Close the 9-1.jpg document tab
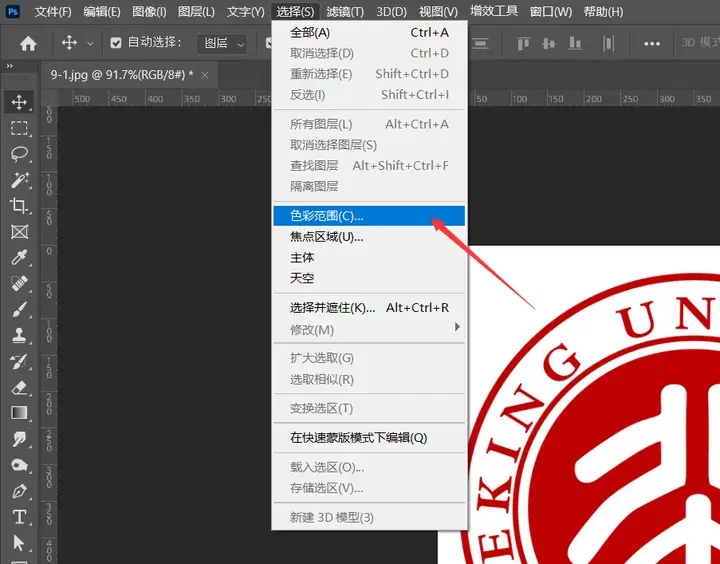 click(205, 75)
